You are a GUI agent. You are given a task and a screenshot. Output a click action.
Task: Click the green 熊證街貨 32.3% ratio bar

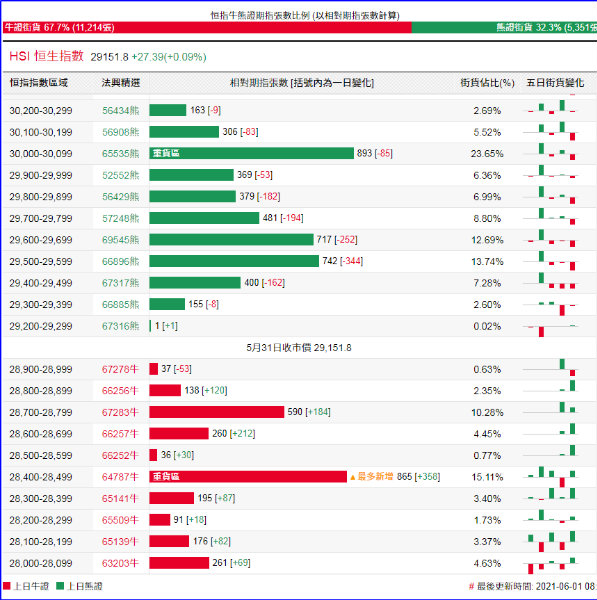504,28
